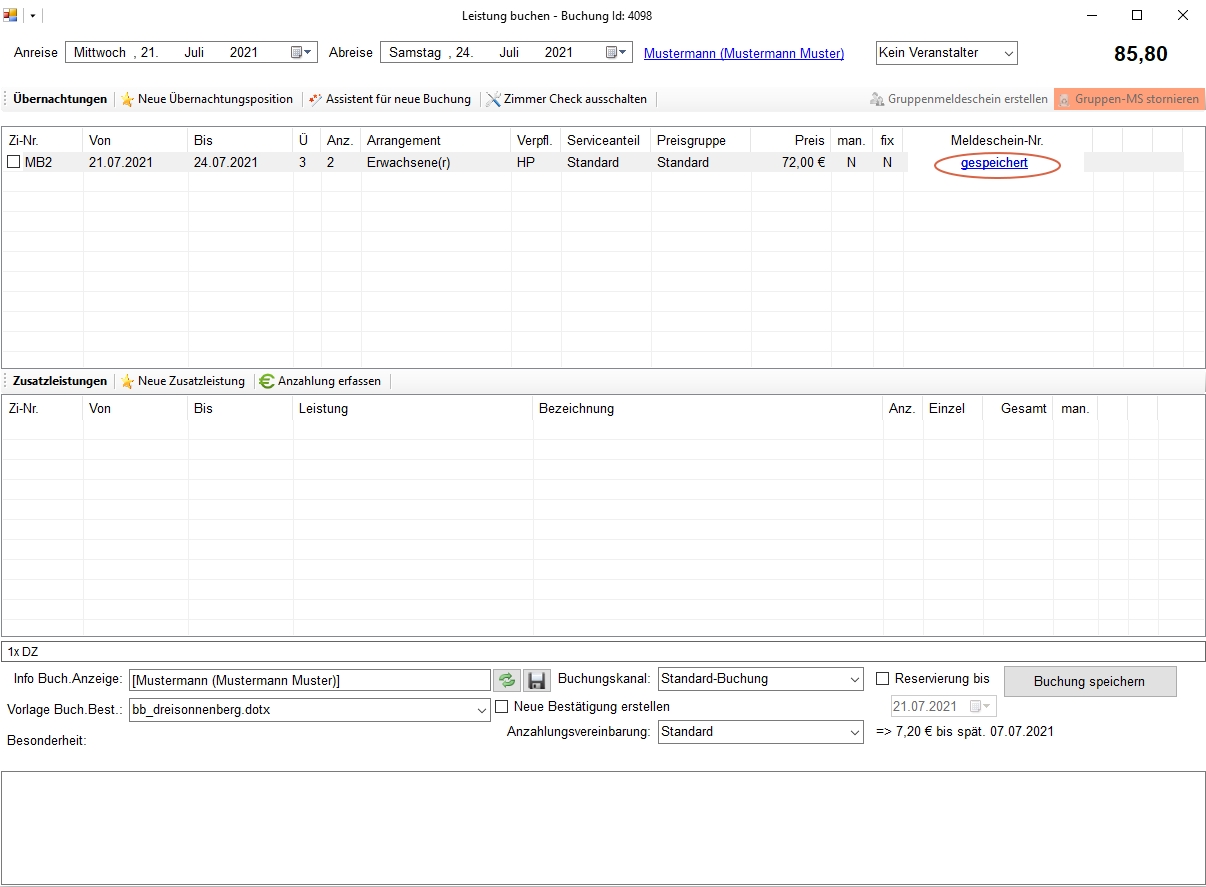Screen dimensions: 1206x887
Task: Open Vorlage Buch.Best. template dropdown
Action: click(x=482, y=710)
